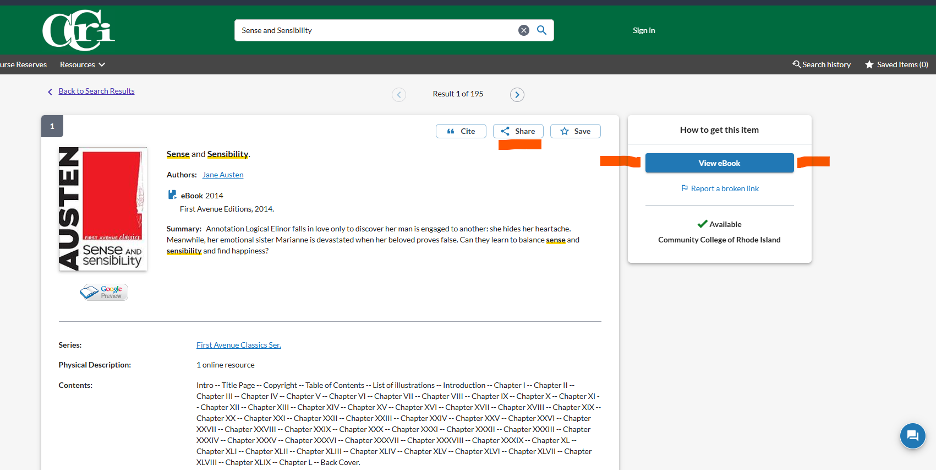
Task: Run search with the magnifier icon
Action: tap(541, 30)
